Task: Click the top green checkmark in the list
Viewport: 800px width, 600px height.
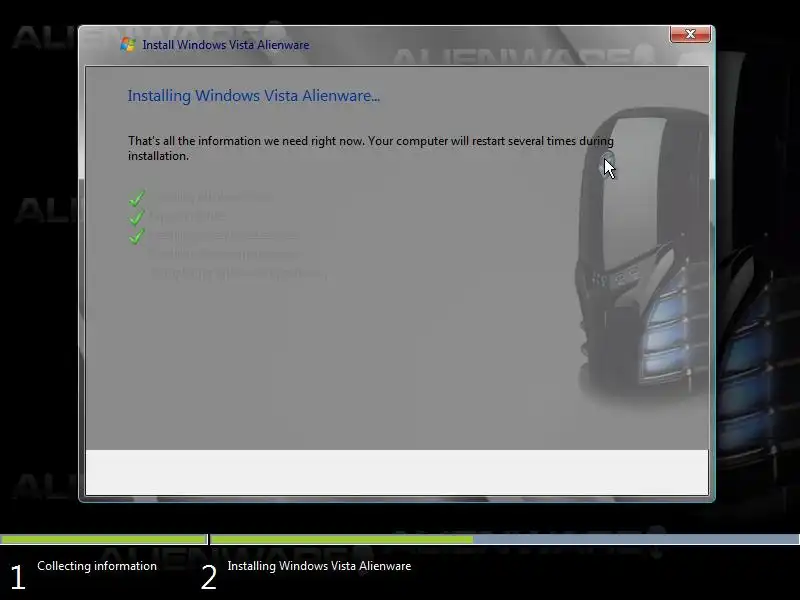Action: 137,198
